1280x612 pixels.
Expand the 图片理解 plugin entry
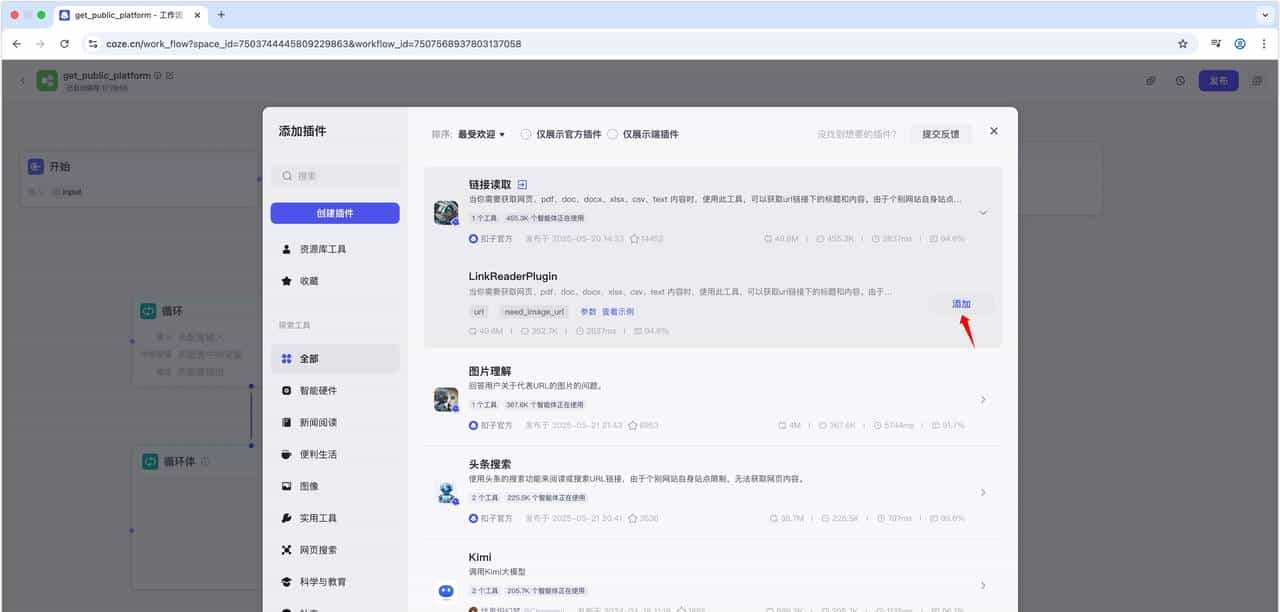tap(983, 399)
